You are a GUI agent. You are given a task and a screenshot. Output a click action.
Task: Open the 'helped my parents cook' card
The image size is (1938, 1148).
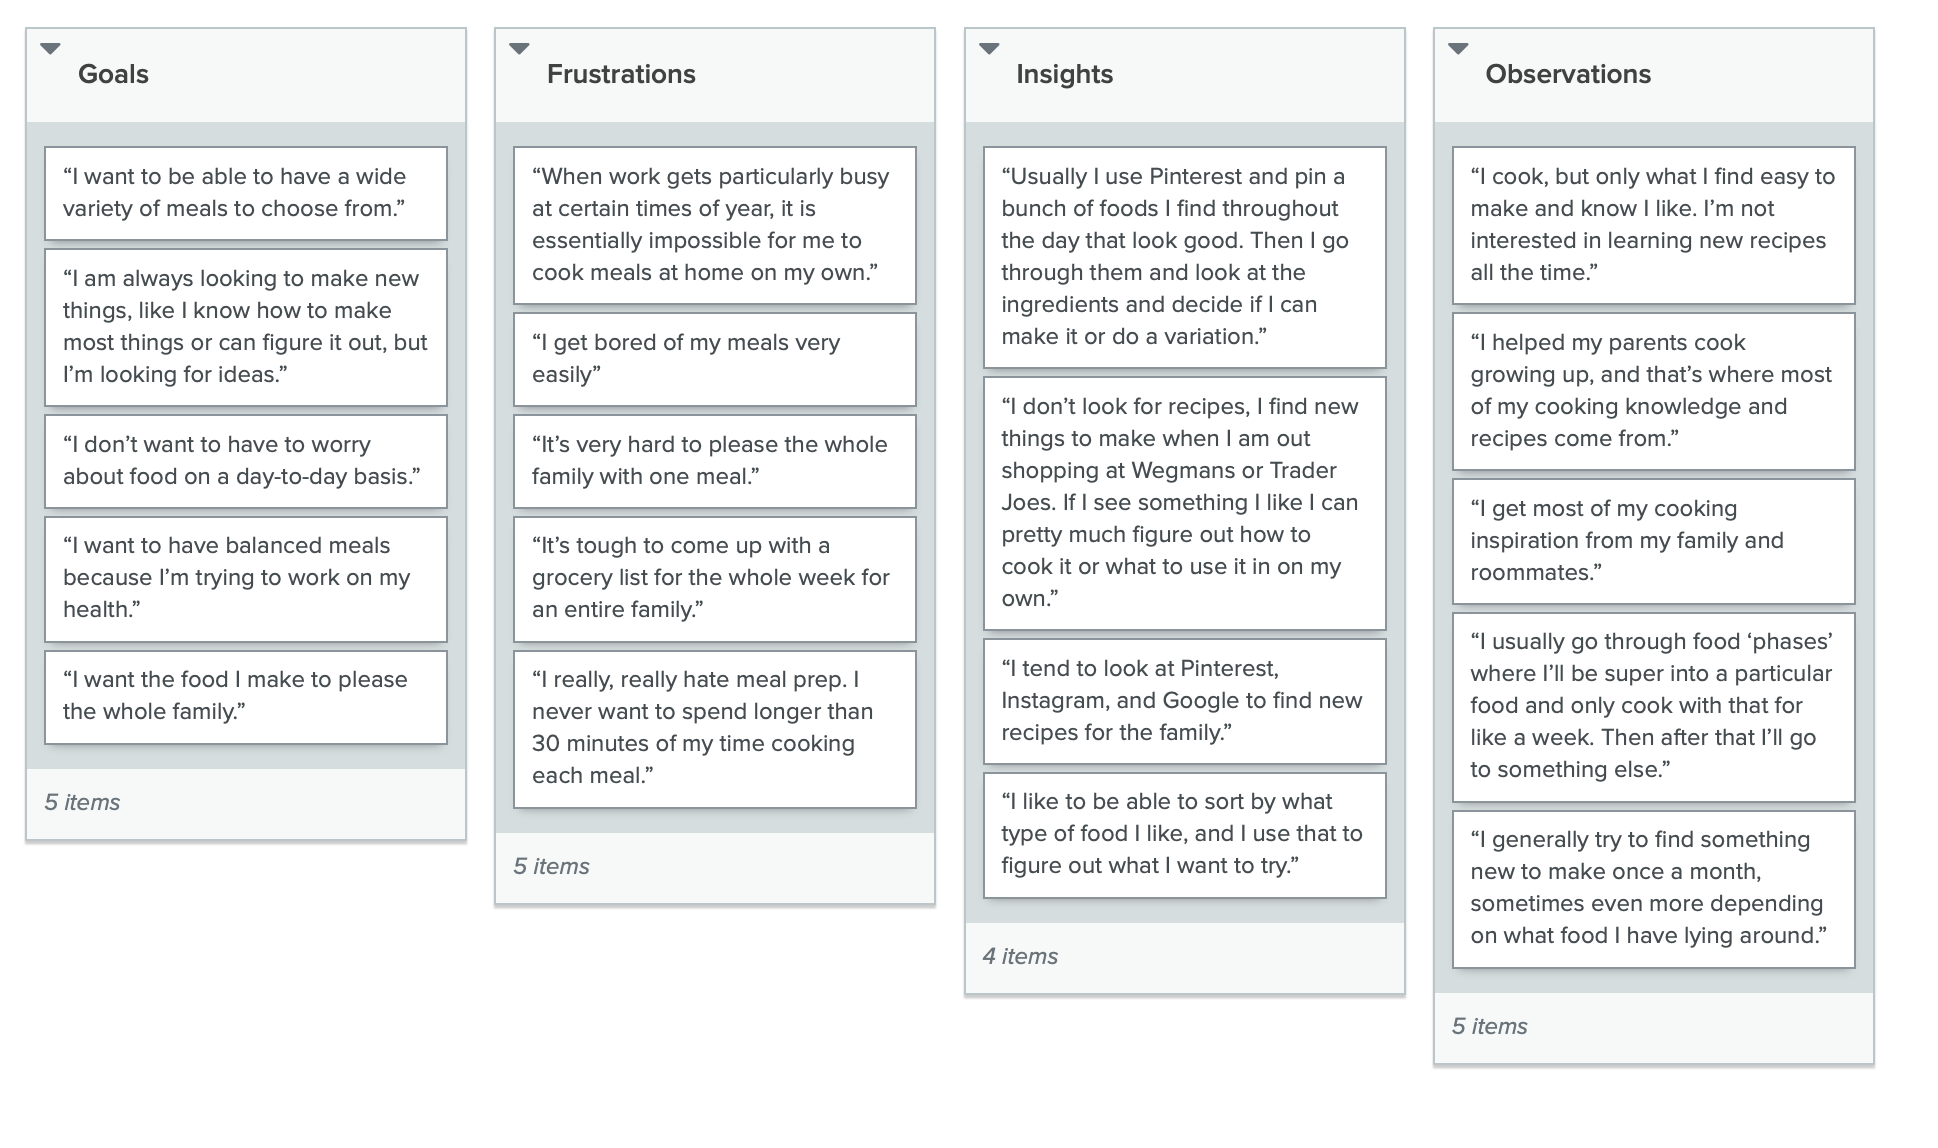coord(1654,391)
